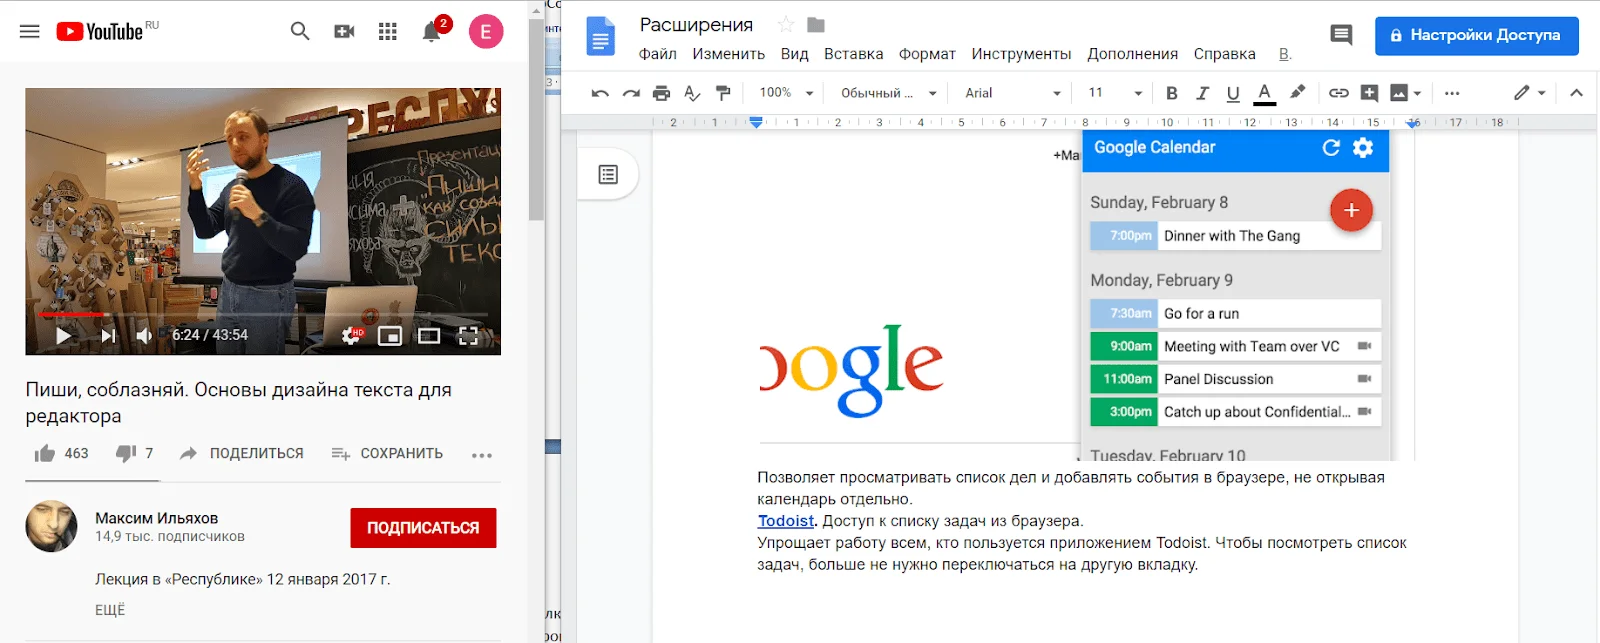The width and height of the screenshot is (1600, 643).
Task: Mute the YouTube video player
Action: click(144, 336)
